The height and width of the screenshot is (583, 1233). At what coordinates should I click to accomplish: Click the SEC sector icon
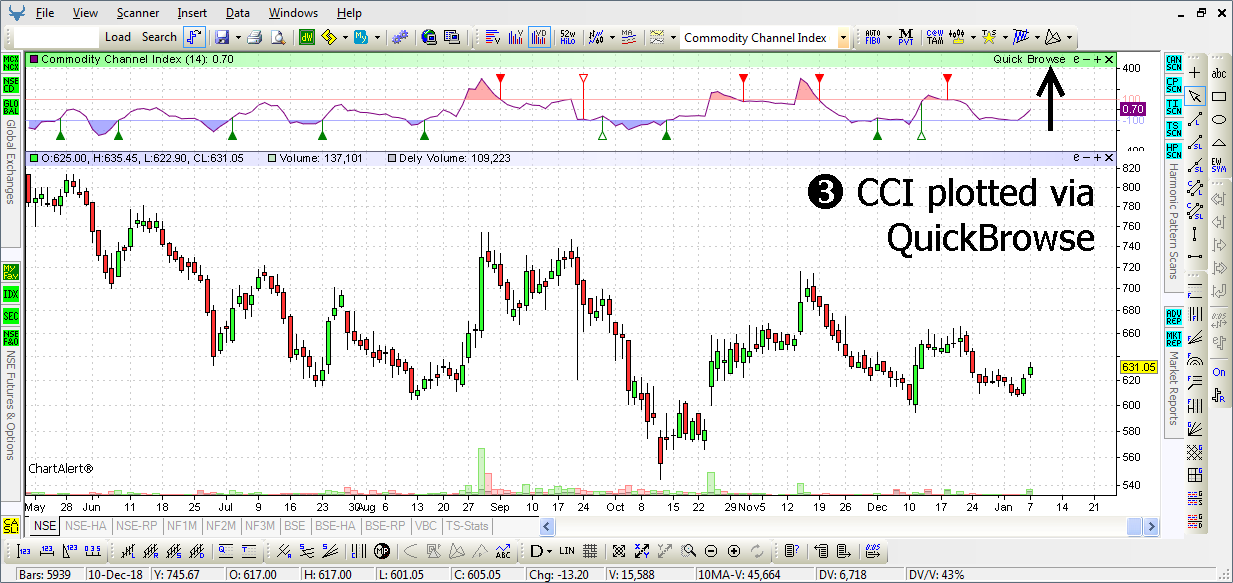(x=11, y=316)
